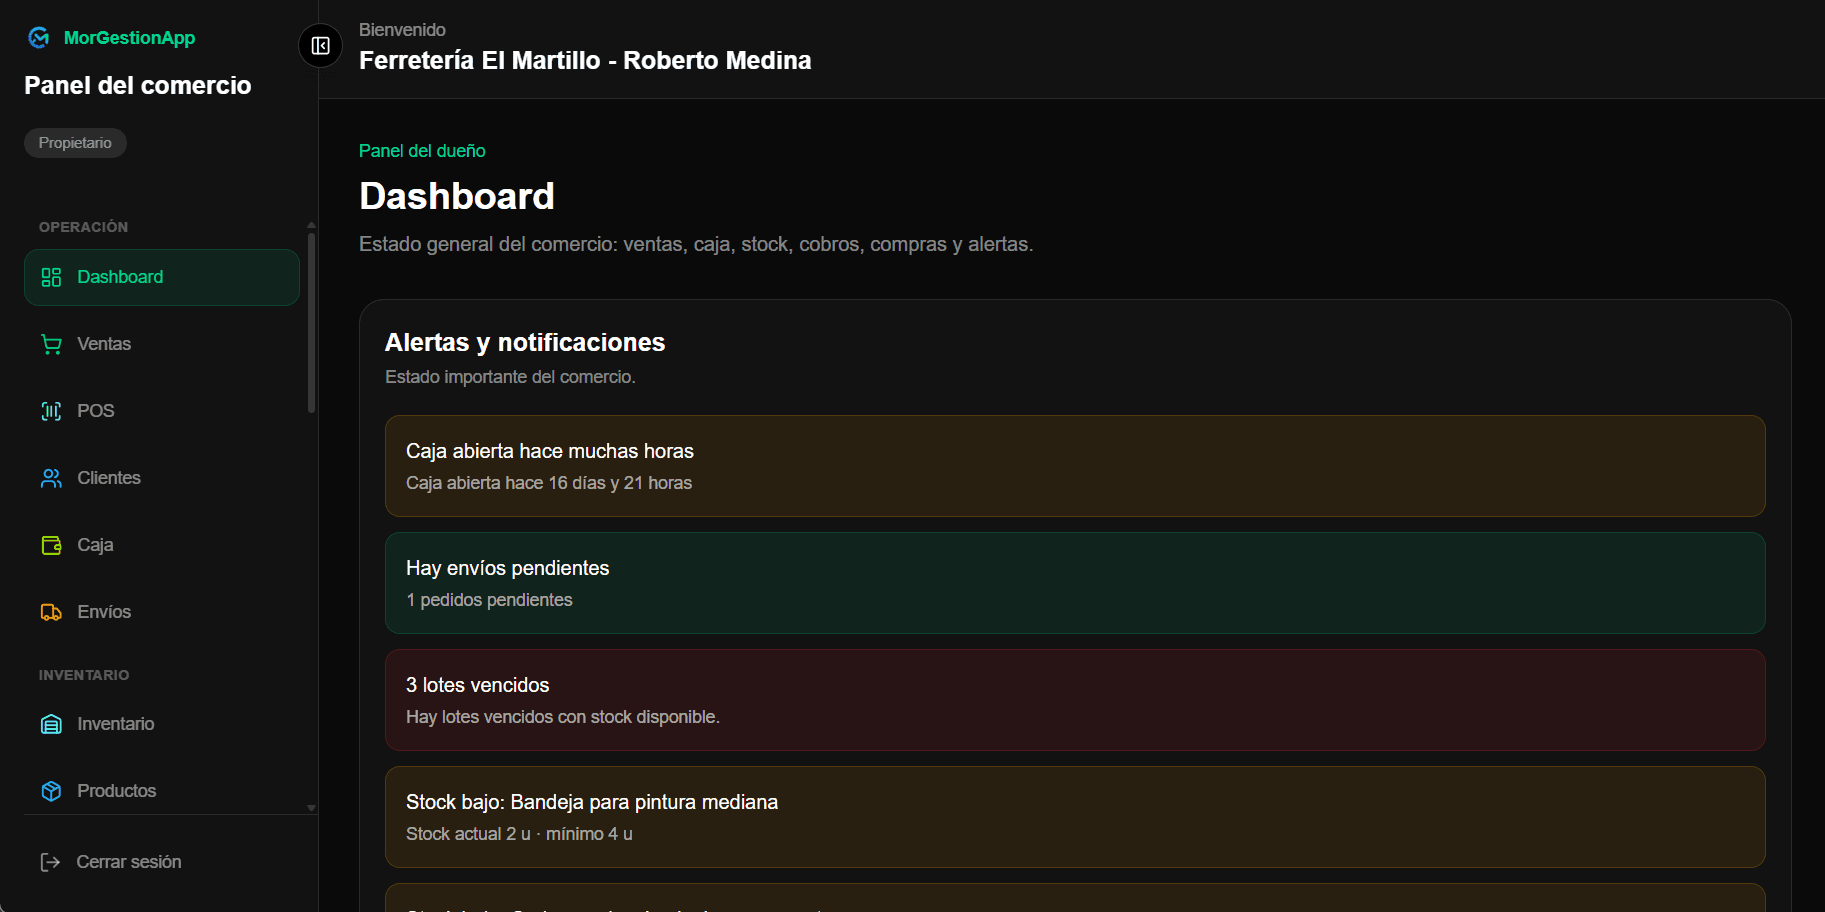Image resolution: width=1825 pixels, height=912 pixels.
Task: Open the Hay envíos pendientes alert card
Action: (1075, 583)
